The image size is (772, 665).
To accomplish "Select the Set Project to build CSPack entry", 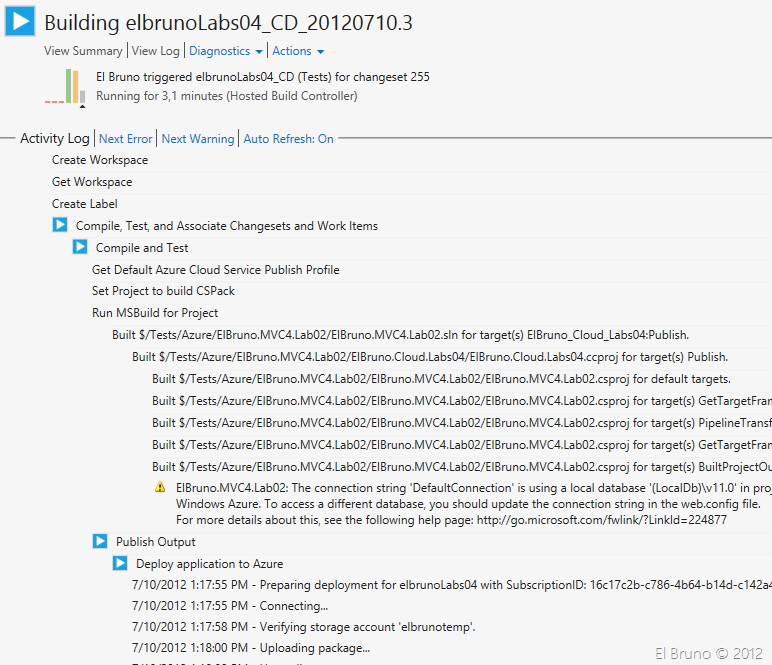I will [163, 291].
